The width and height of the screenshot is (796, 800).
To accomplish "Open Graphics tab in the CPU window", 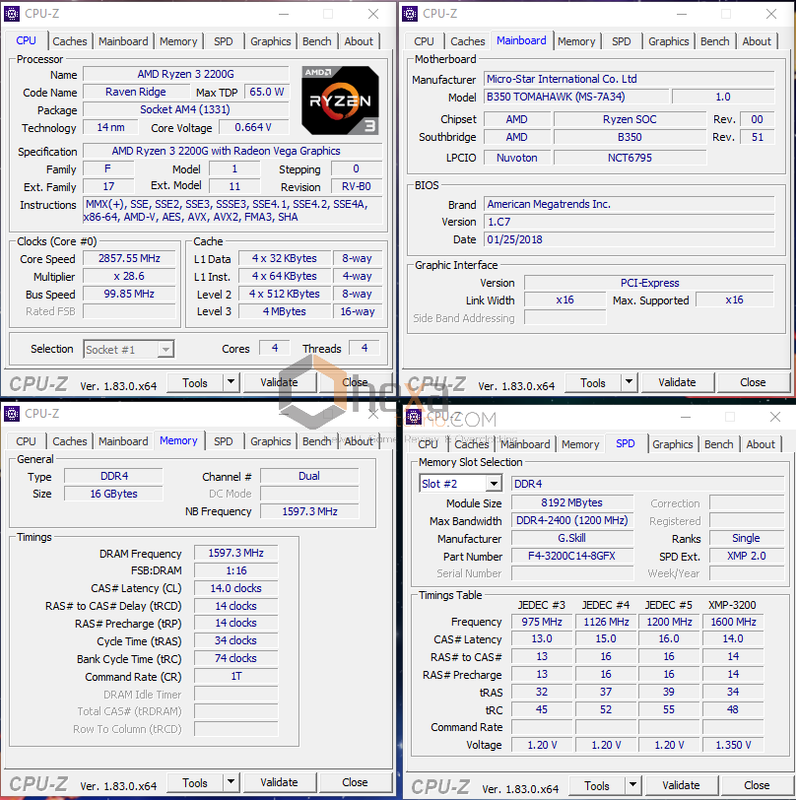I will [x=270, y=41].
